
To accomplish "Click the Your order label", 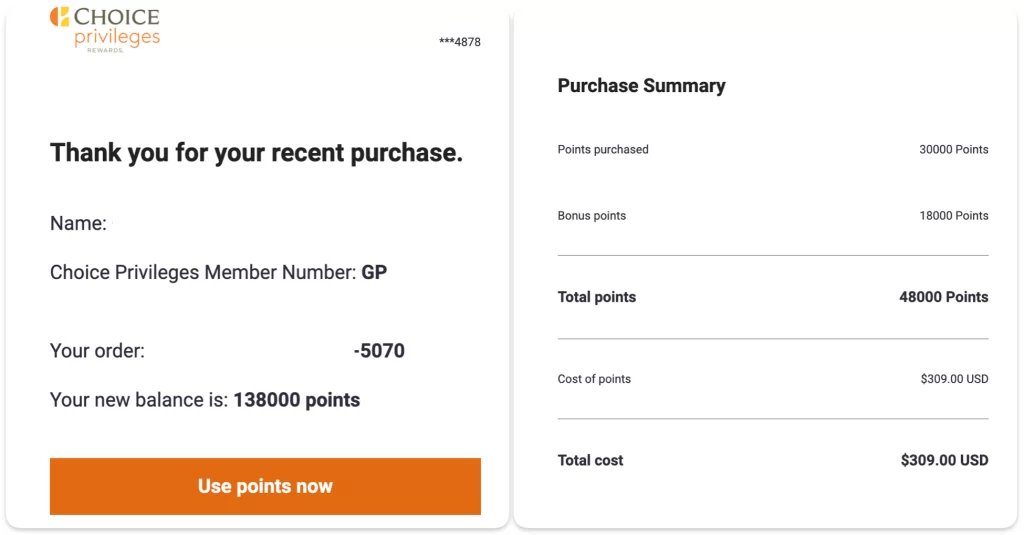I will click(97, 351).
